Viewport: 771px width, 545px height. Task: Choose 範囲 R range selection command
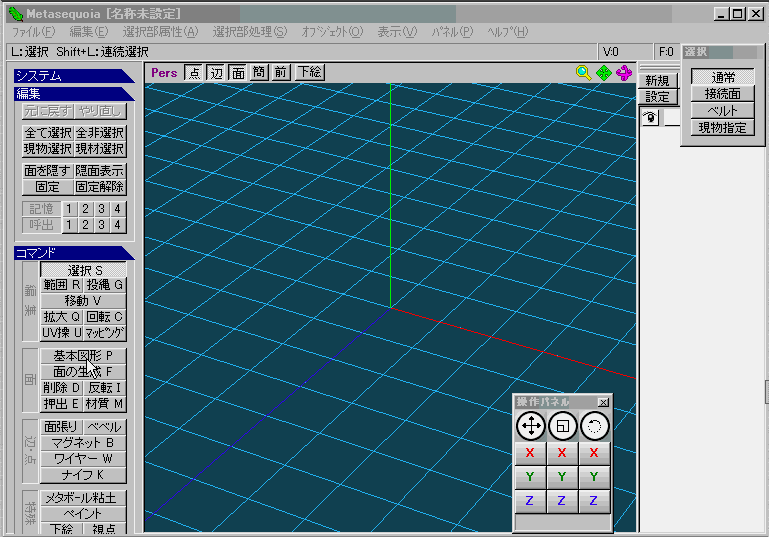pyautogui.click(x=61, y=285)
